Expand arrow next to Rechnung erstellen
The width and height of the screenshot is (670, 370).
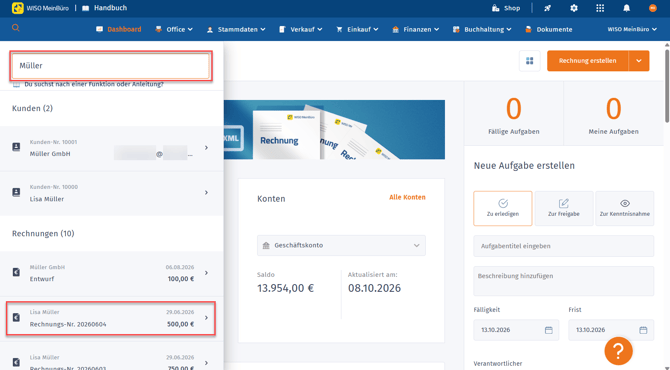click(x=639, y=61)
